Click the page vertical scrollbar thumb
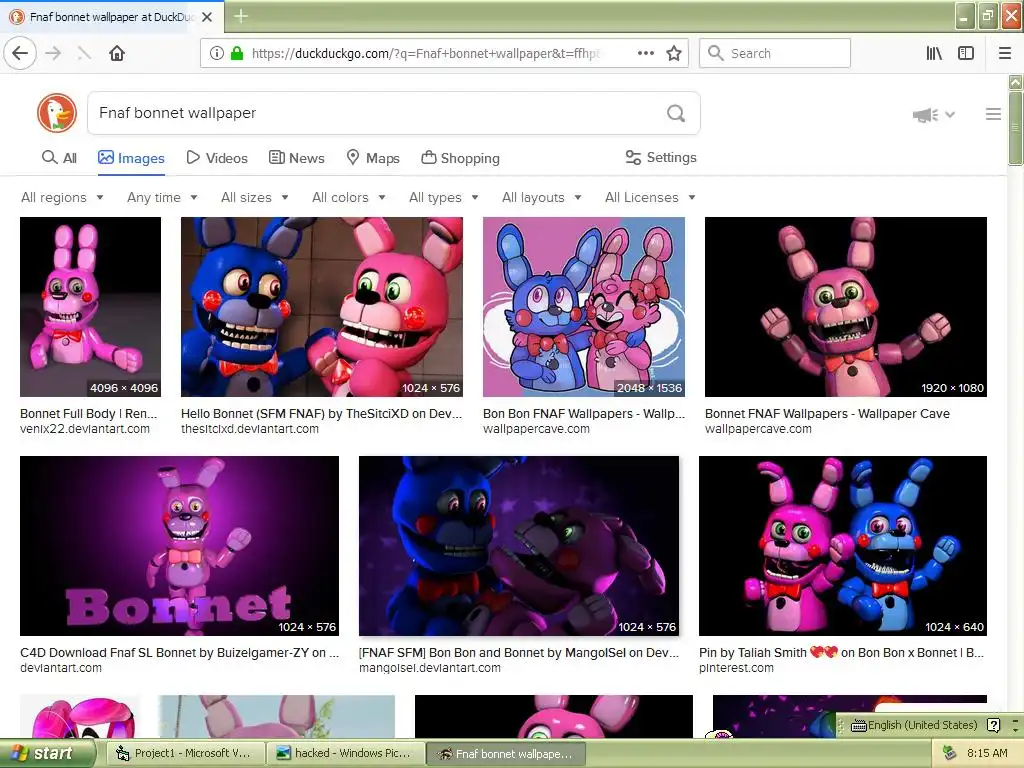The image size is (1024, 768). click(x=1015, y=128)
